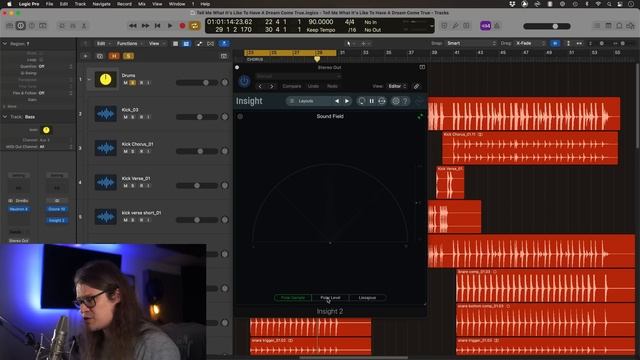Go to beginning with transport button

pyautogui.click(x=158, y=26)
